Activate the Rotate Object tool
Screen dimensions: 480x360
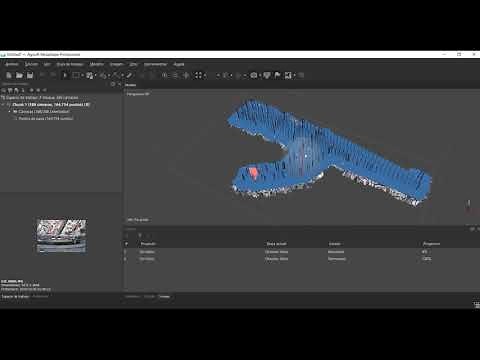[x=103, y=75]
